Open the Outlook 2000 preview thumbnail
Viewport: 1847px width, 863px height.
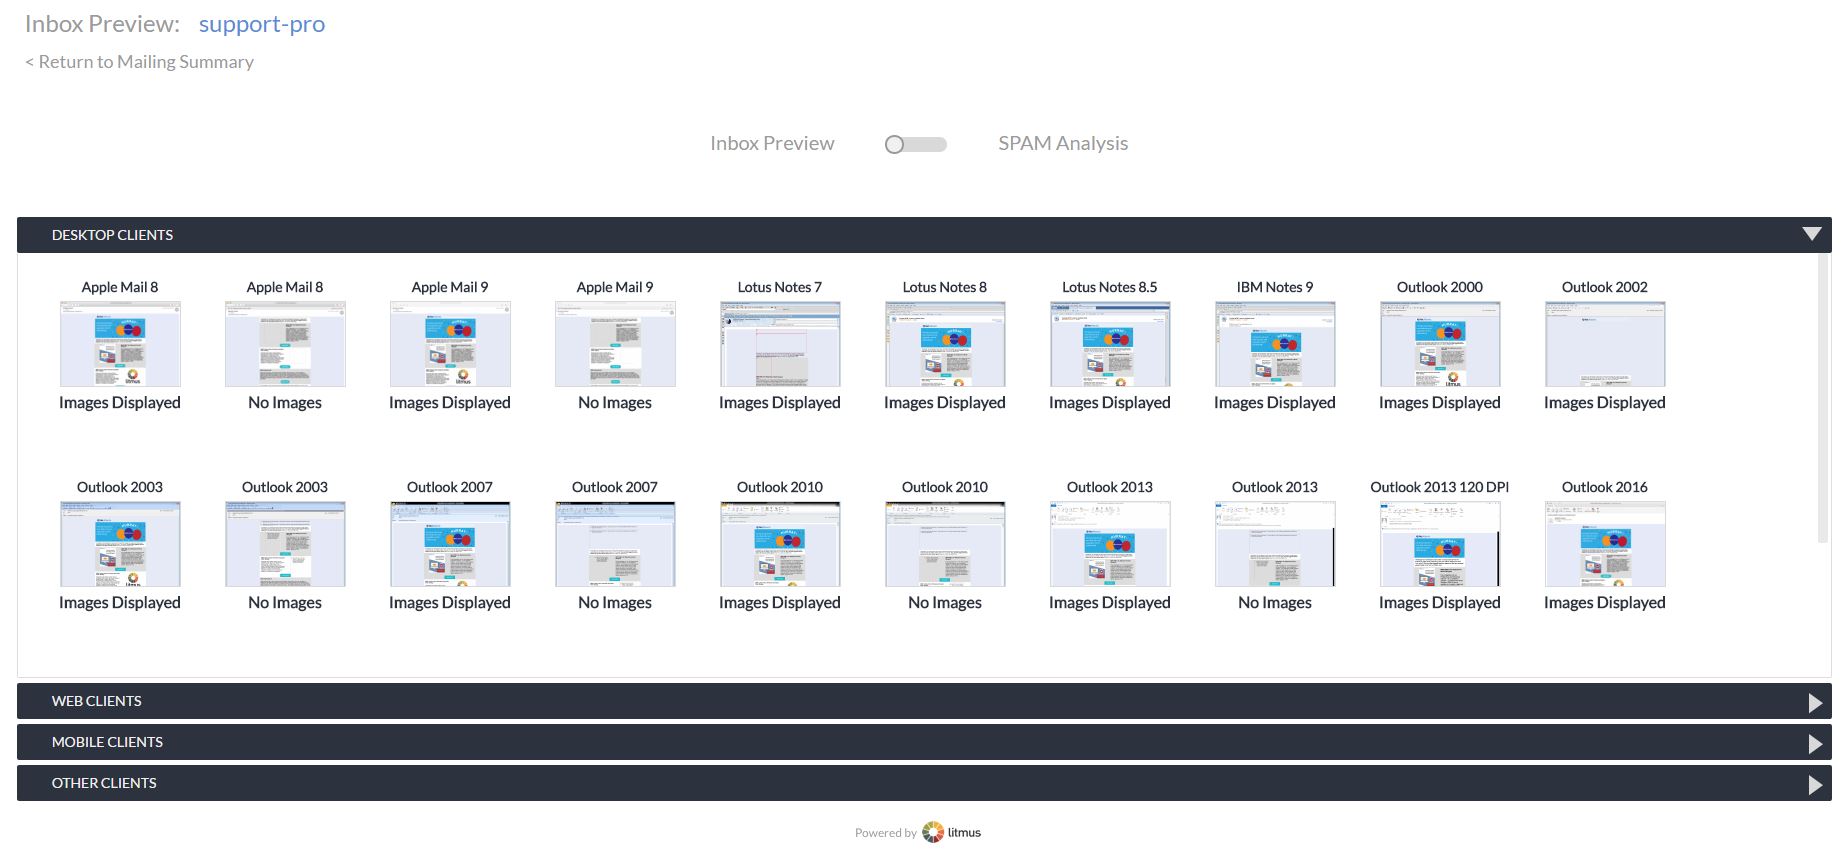pyautogui.click(x=1440, y=344)
